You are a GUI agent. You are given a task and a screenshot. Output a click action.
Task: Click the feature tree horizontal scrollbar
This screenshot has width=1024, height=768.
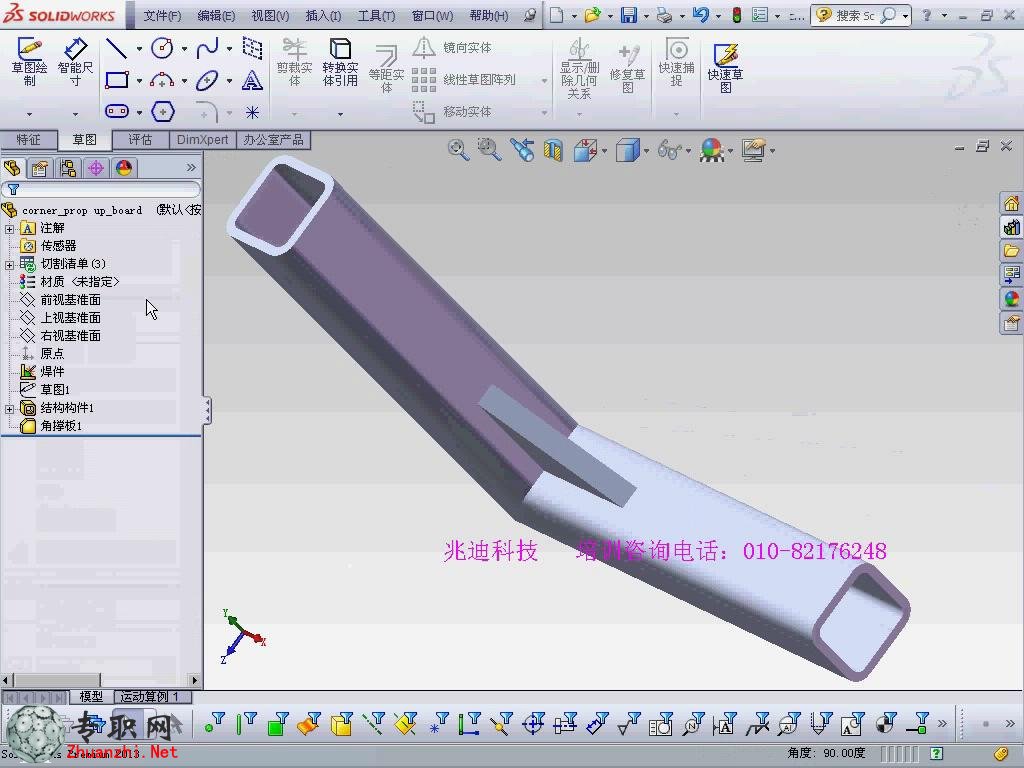[101, 680]
